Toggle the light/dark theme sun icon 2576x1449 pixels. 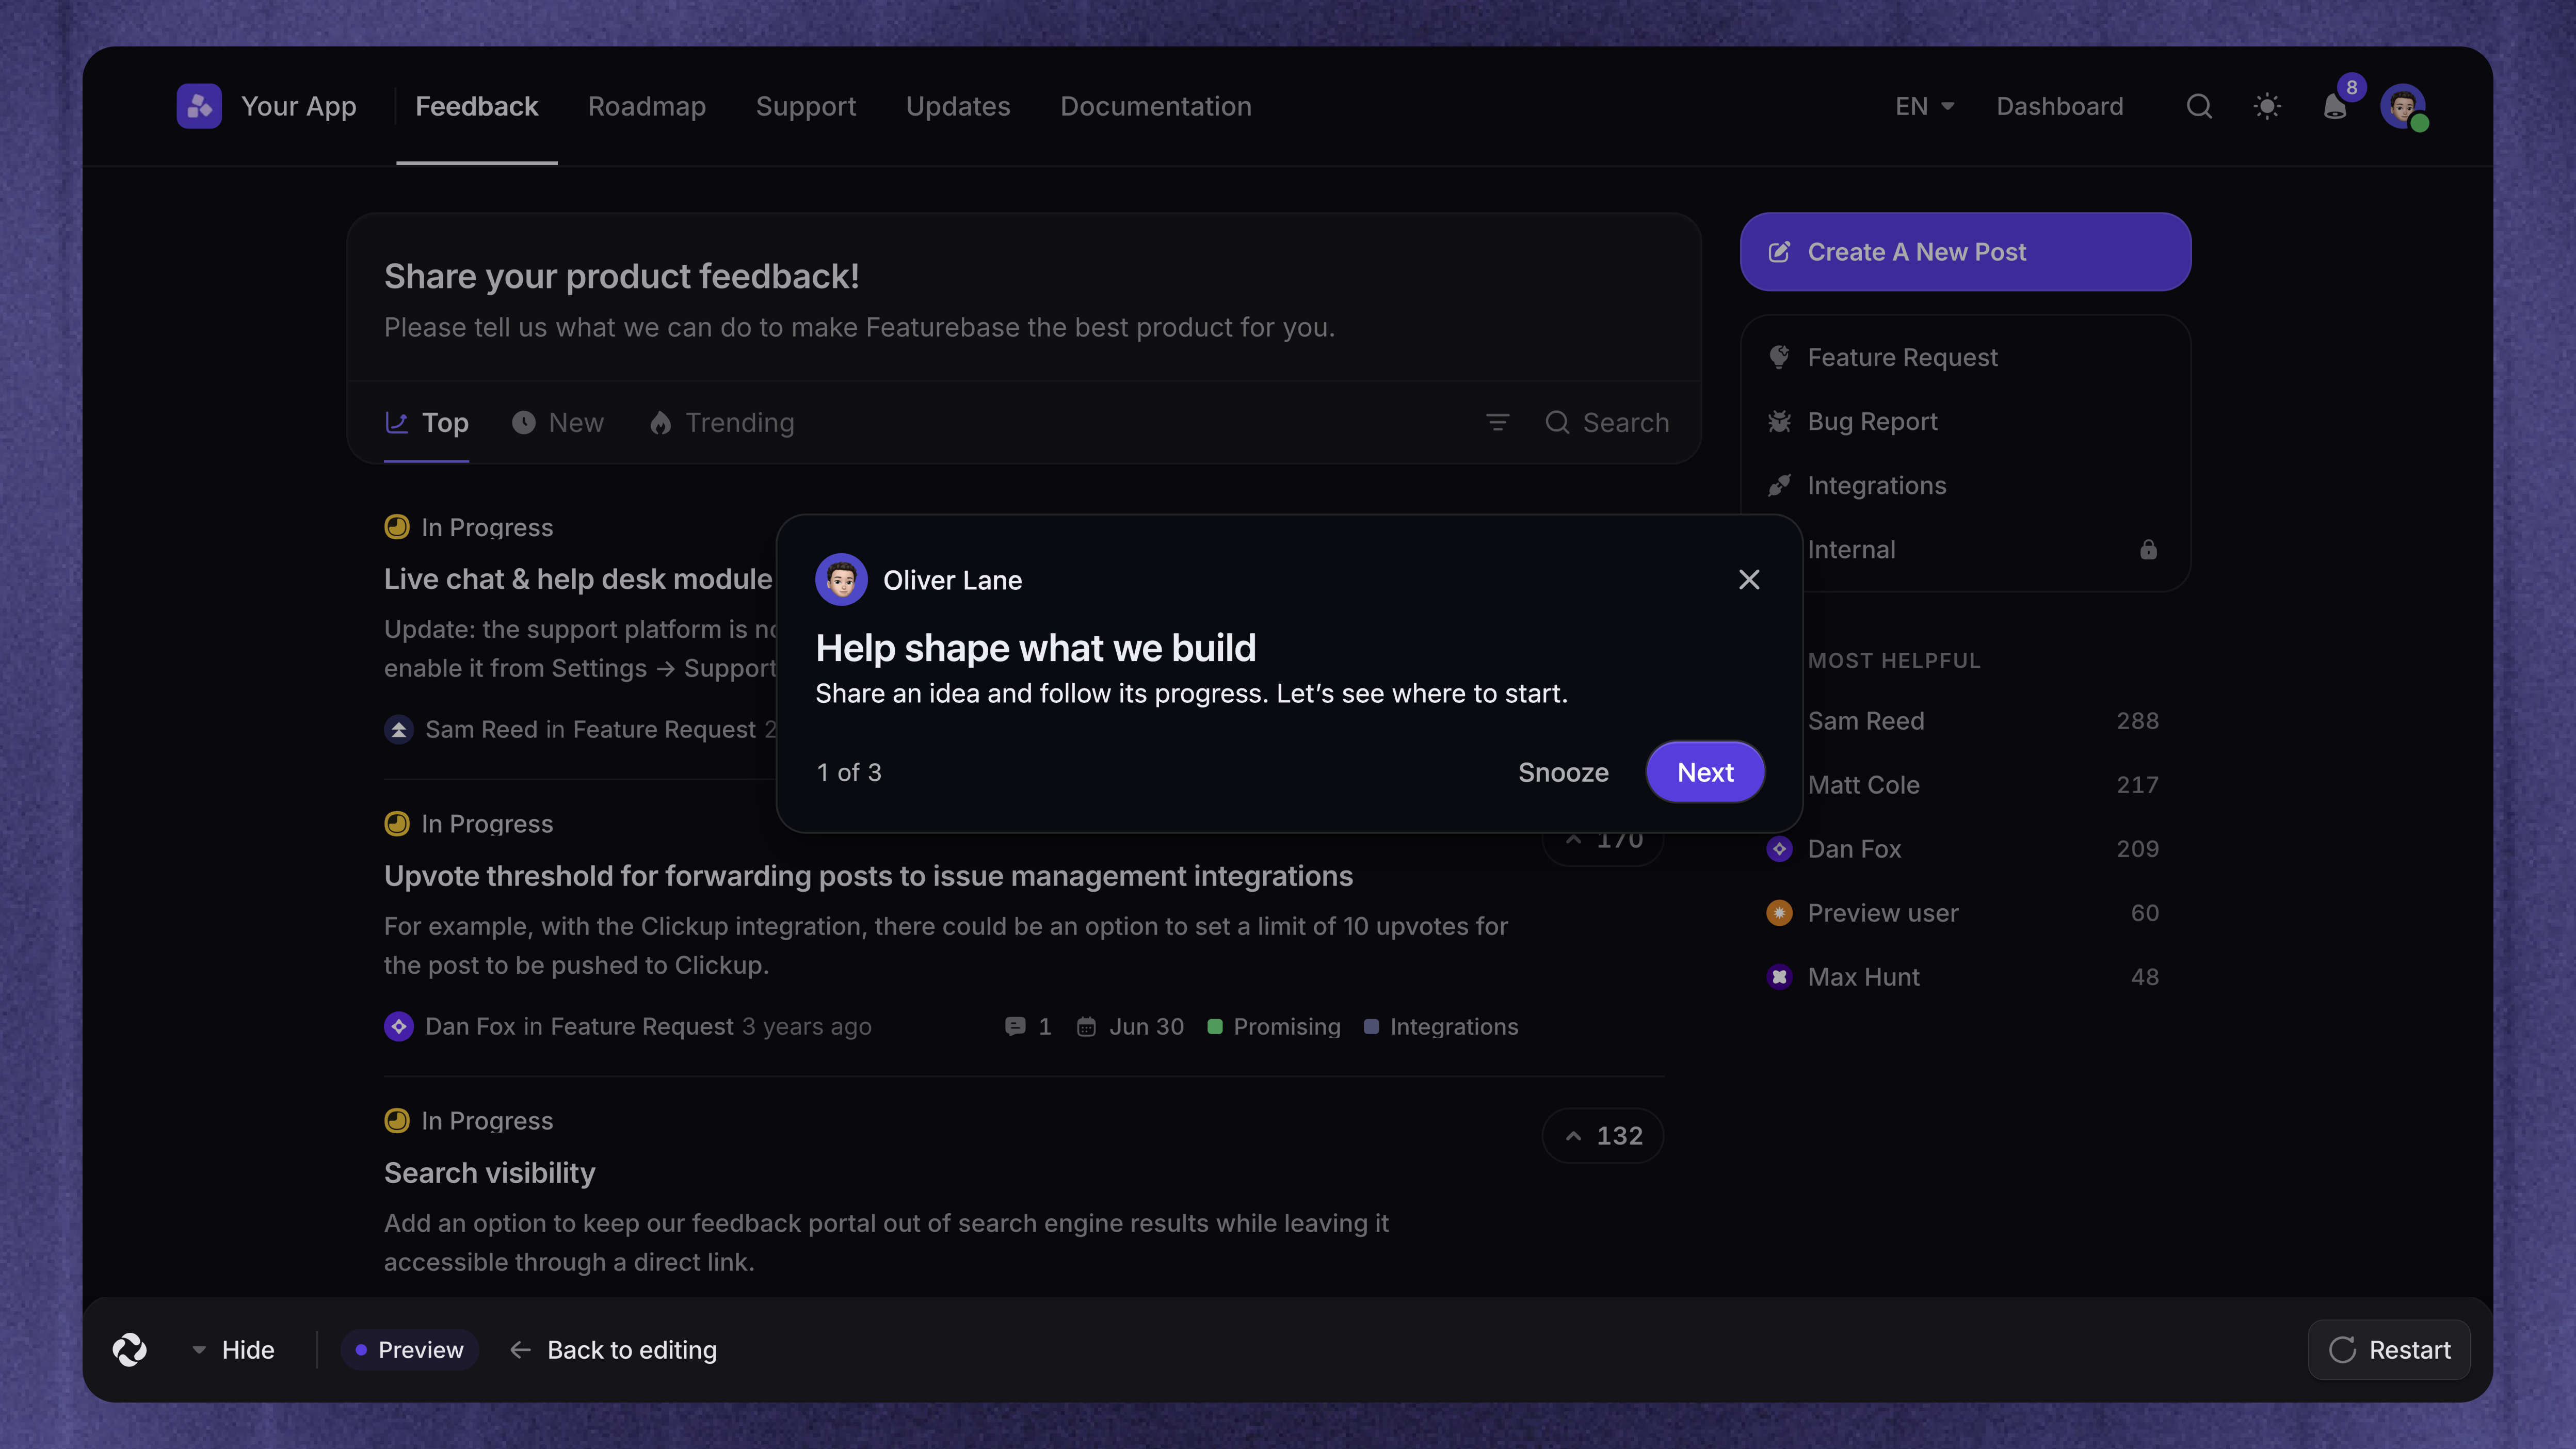point(2267,106)
